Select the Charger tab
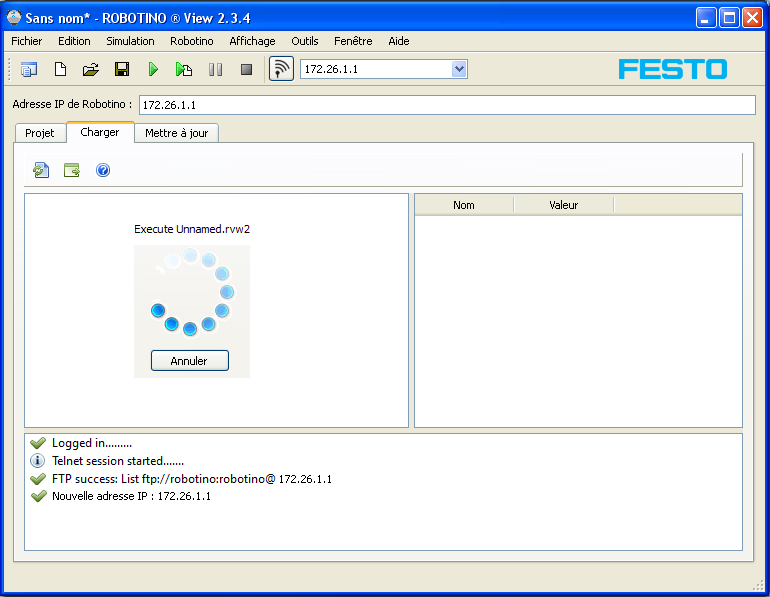 100,132
